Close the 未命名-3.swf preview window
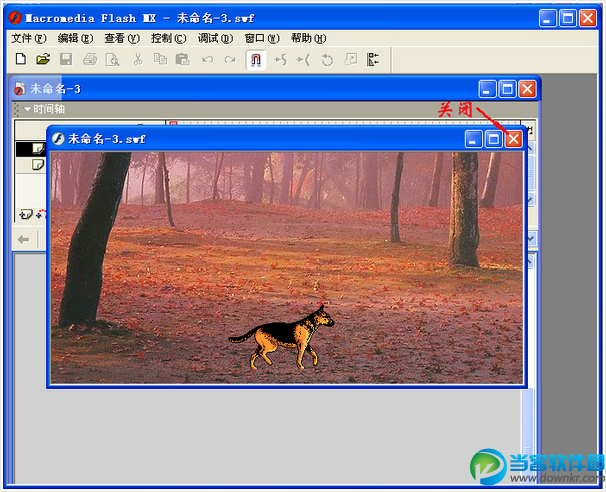 [x=514, y=139]
